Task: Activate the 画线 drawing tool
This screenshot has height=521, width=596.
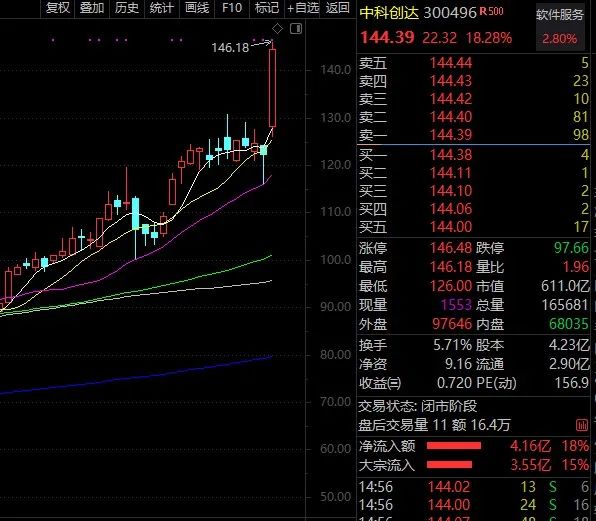Action: [x=197, y=8]
